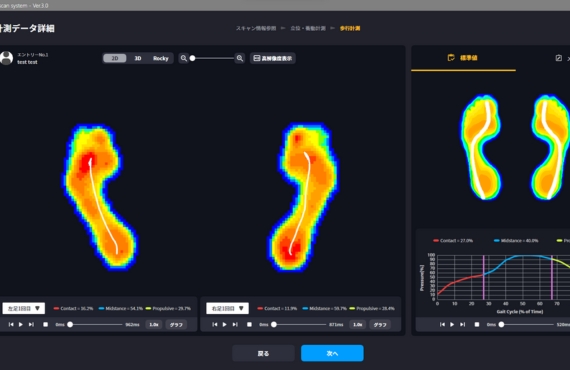Select the Rocky view mode
This screenshot has width=570, height=370.
pos(160,58)
